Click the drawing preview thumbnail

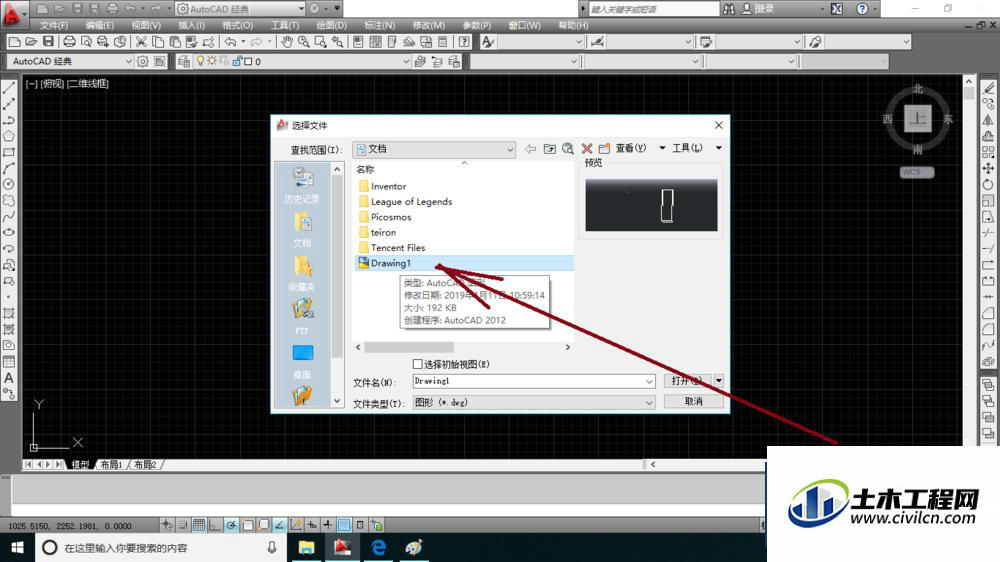pos(651,205)
